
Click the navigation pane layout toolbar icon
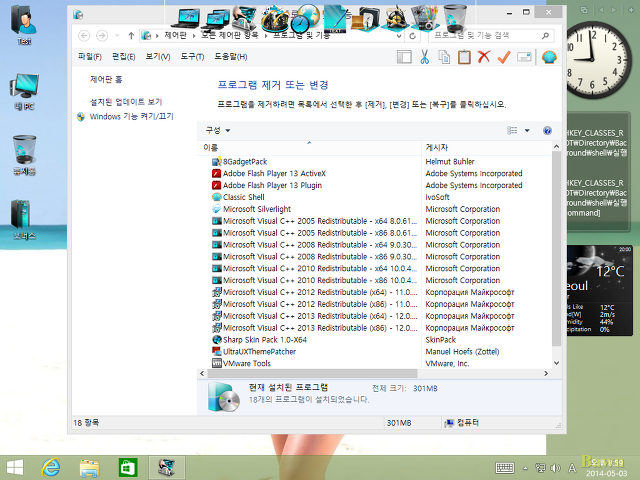click(404, 57)
